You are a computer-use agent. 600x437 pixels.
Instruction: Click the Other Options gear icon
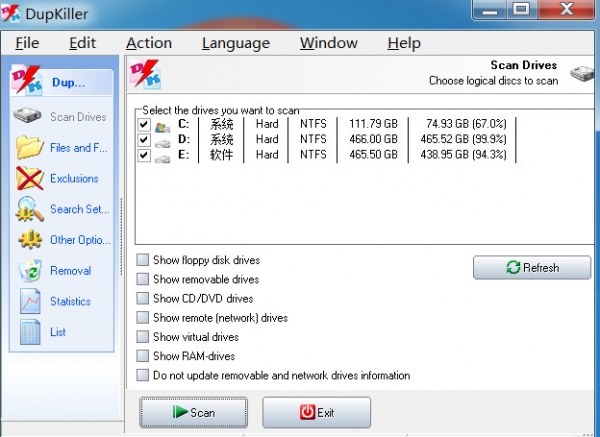(29, 240)
